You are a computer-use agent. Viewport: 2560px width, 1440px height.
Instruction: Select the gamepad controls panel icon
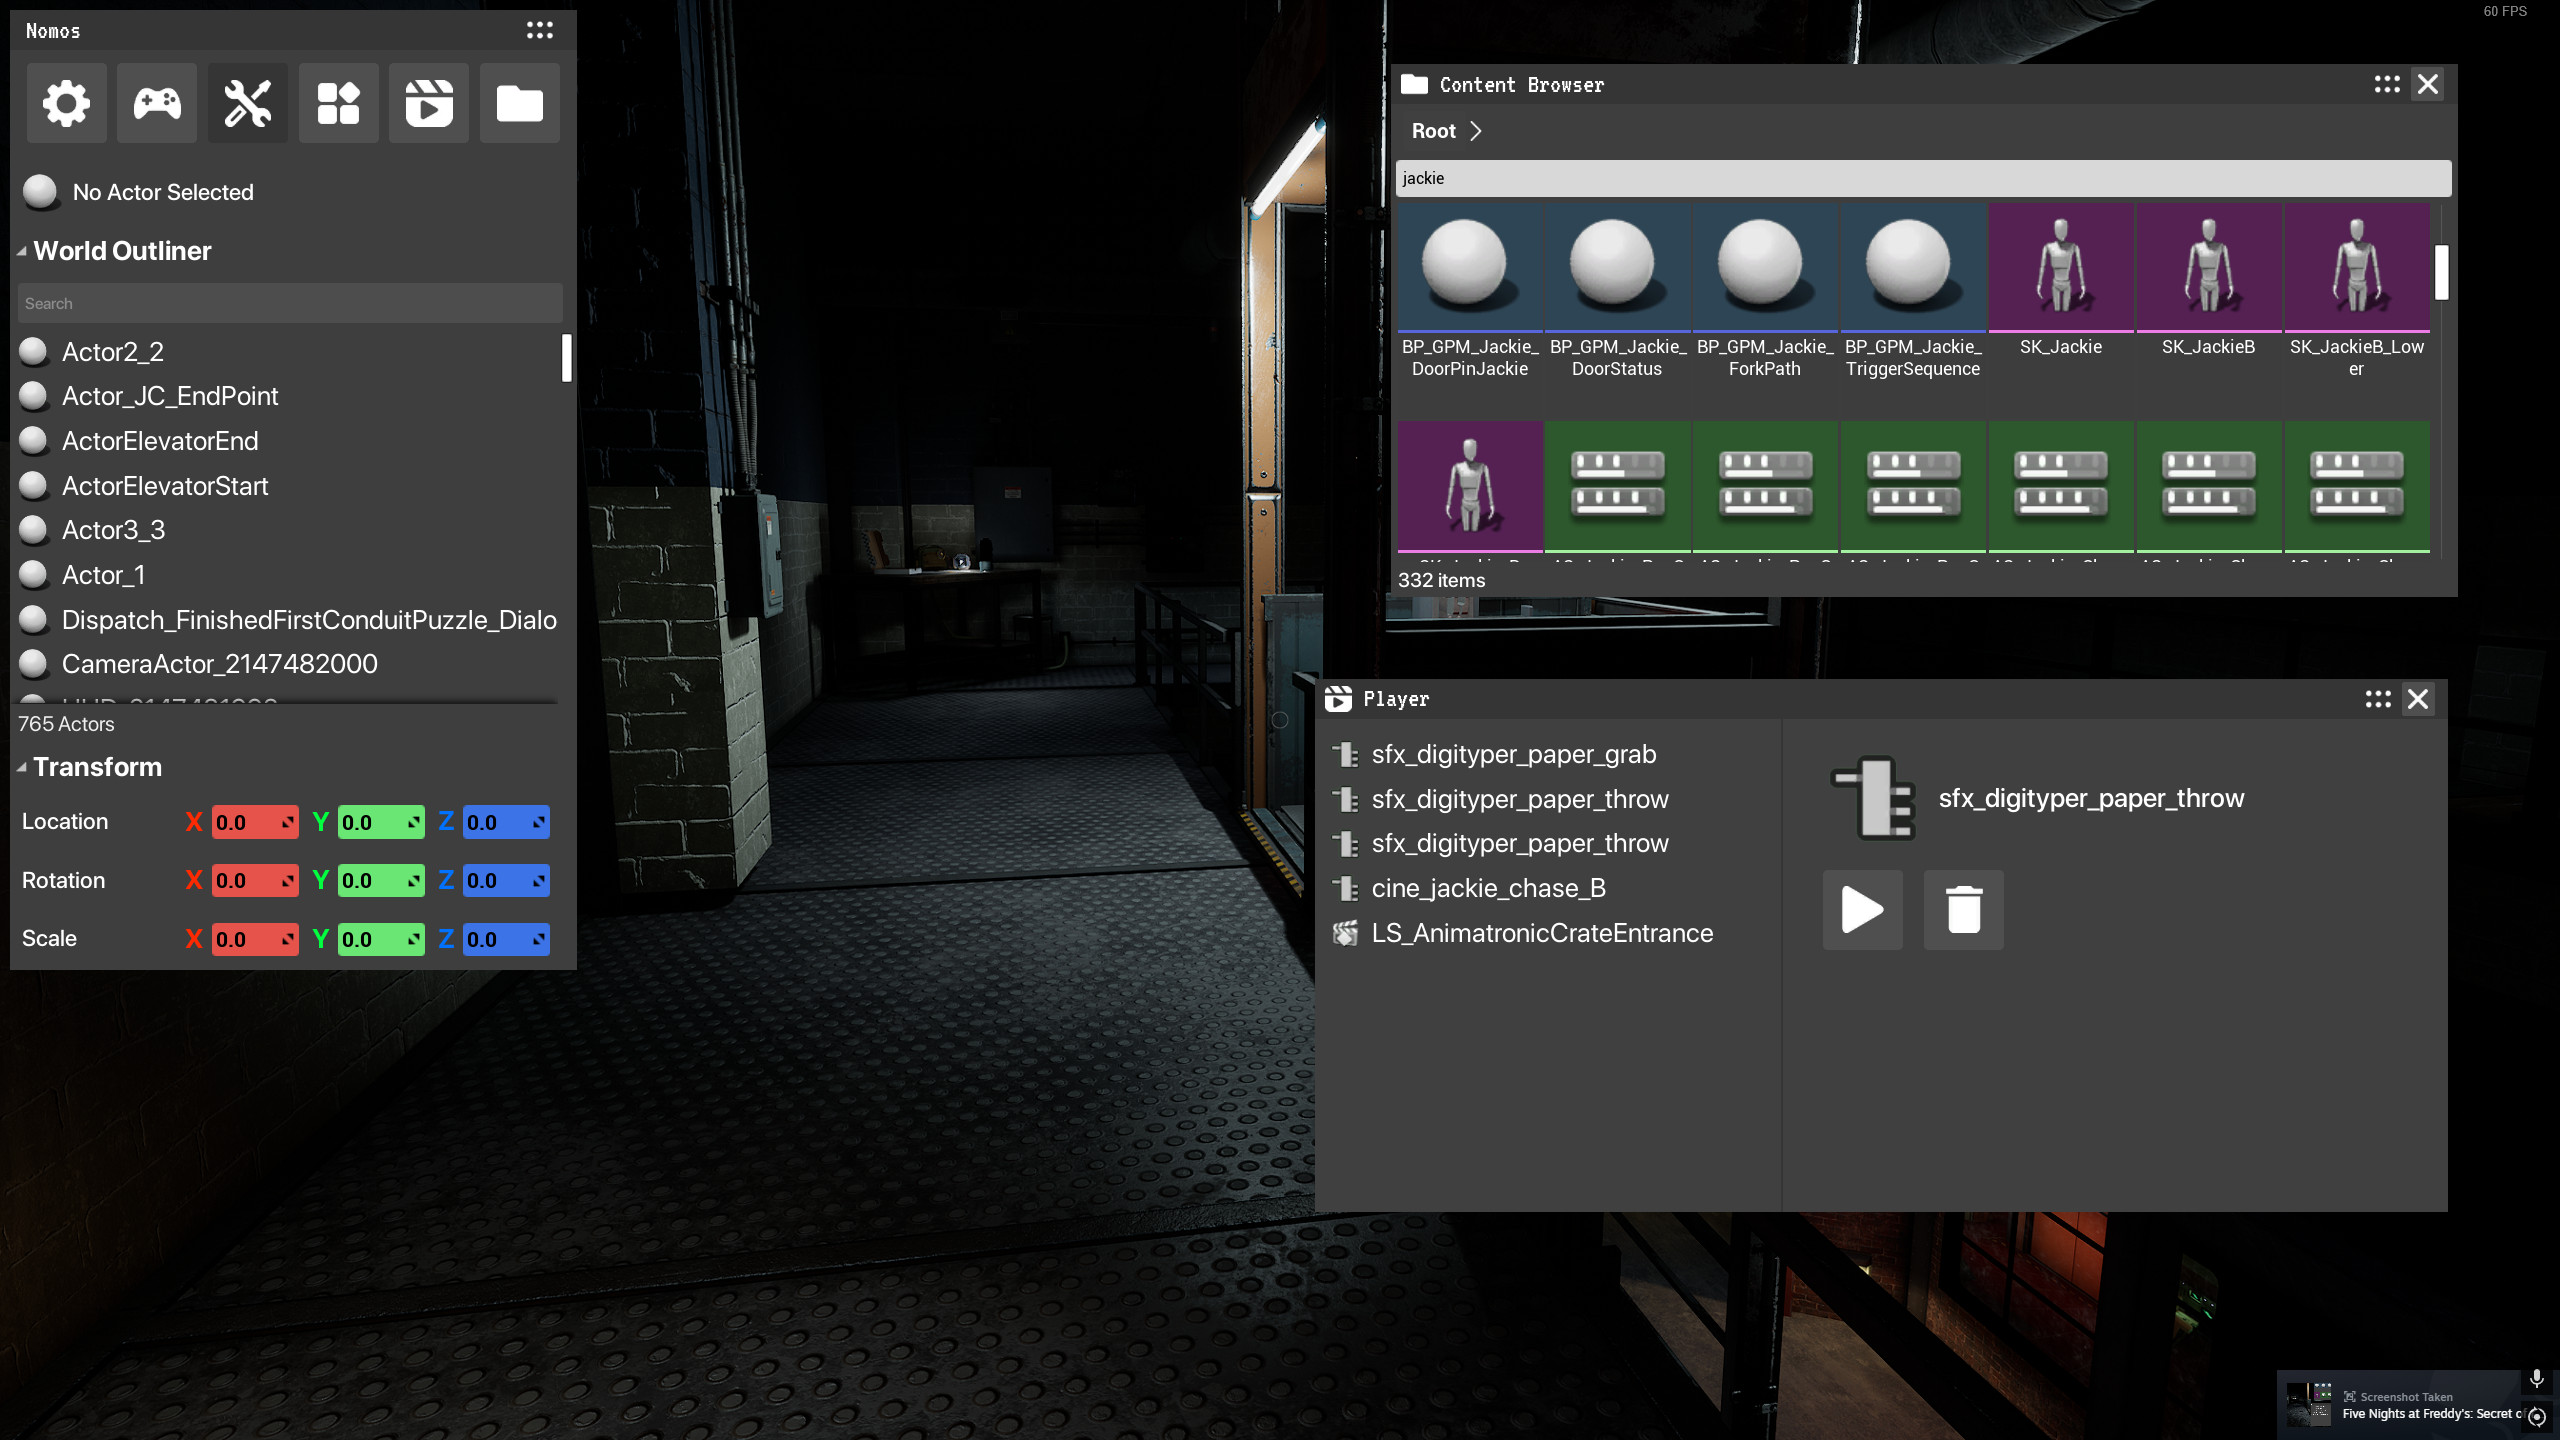point(157,103)
